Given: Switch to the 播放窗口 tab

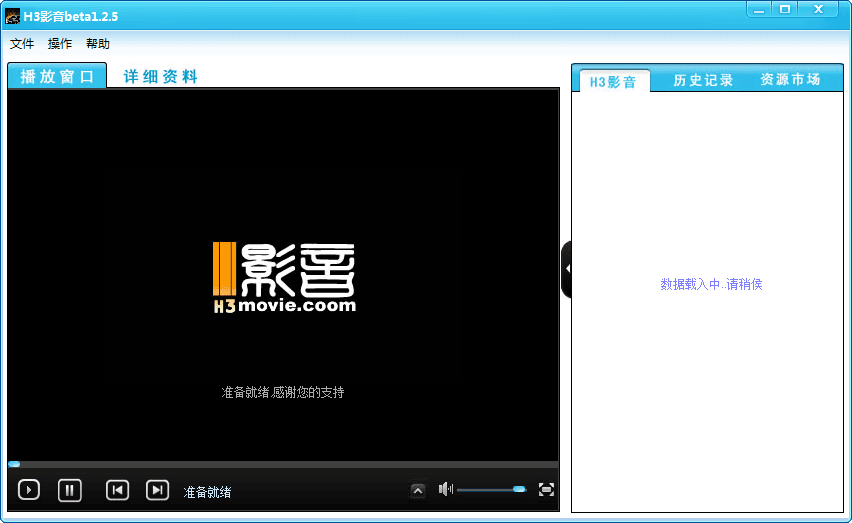Looking at the screenshot, I should click(x=57, y=76).
